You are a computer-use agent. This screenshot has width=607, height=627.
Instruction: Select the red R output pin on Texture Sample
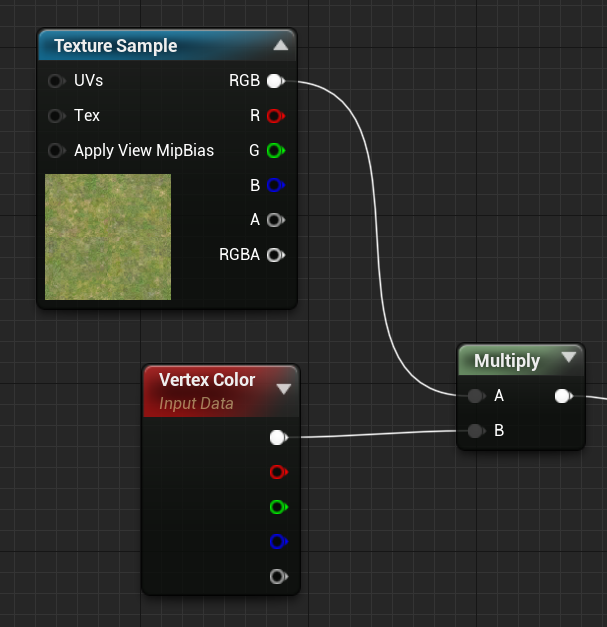[x=276, y=116]
